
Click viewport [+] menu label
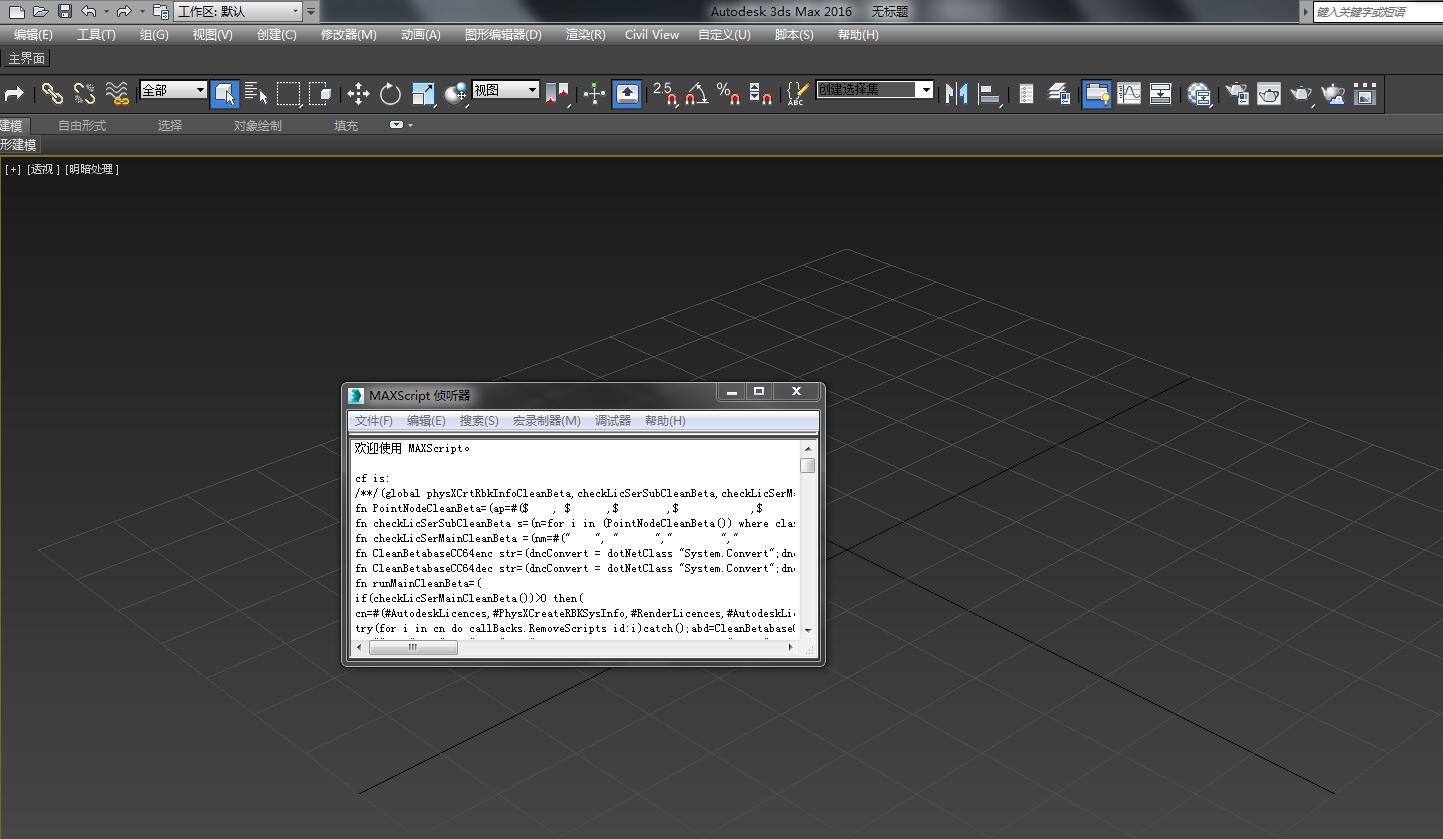tap(13, 169)
